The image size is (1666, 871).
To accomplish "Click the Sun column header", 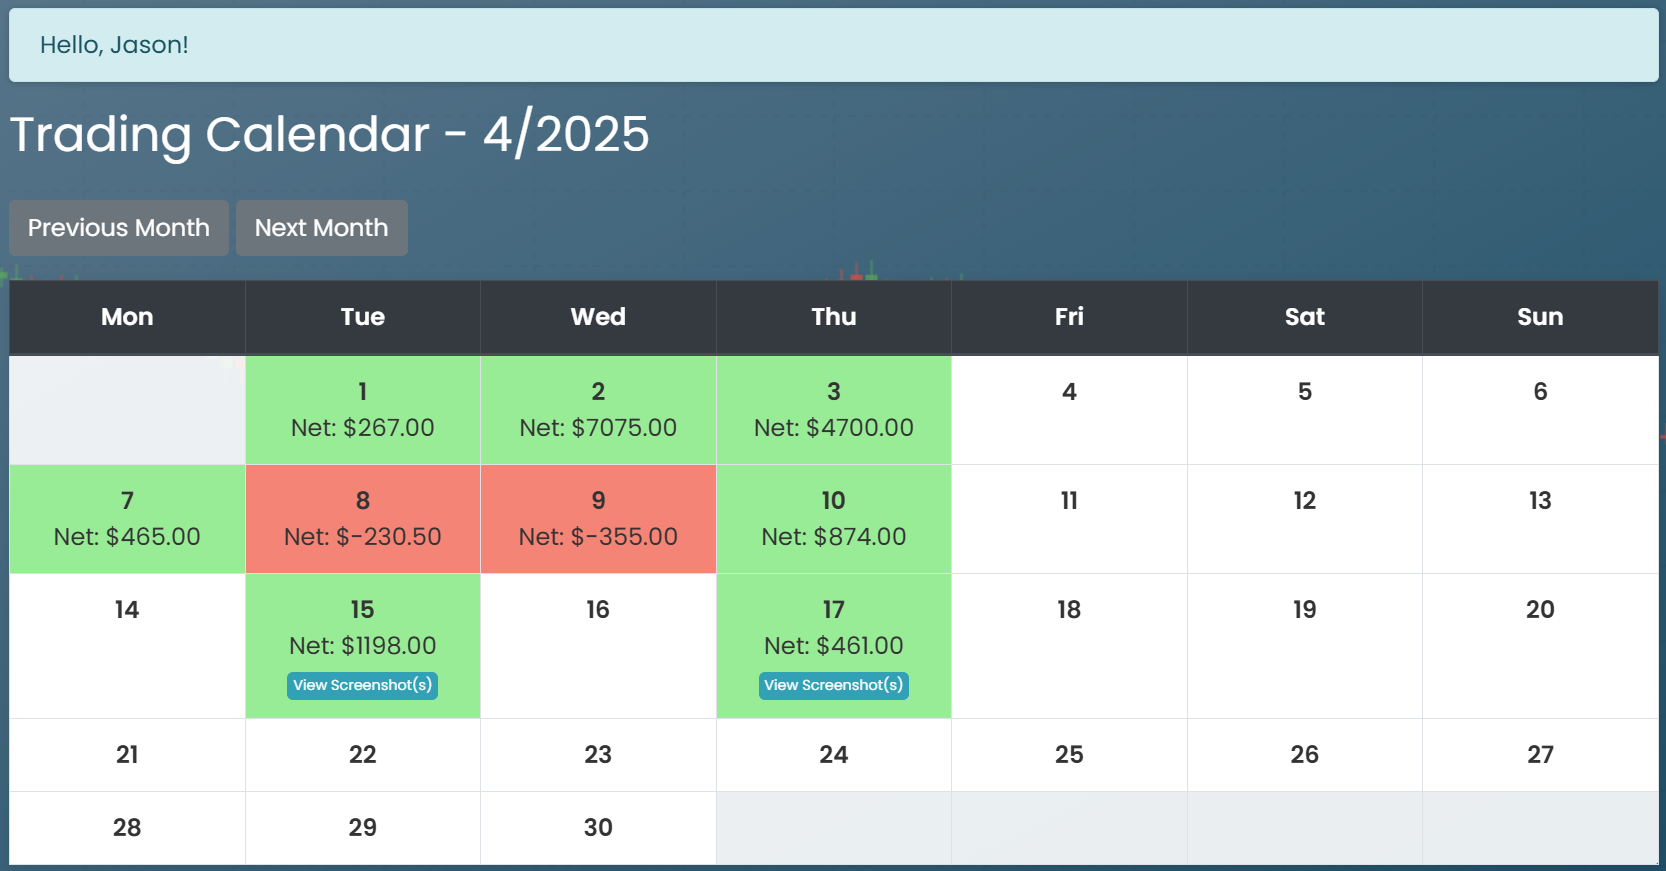I will (1540, 317).
